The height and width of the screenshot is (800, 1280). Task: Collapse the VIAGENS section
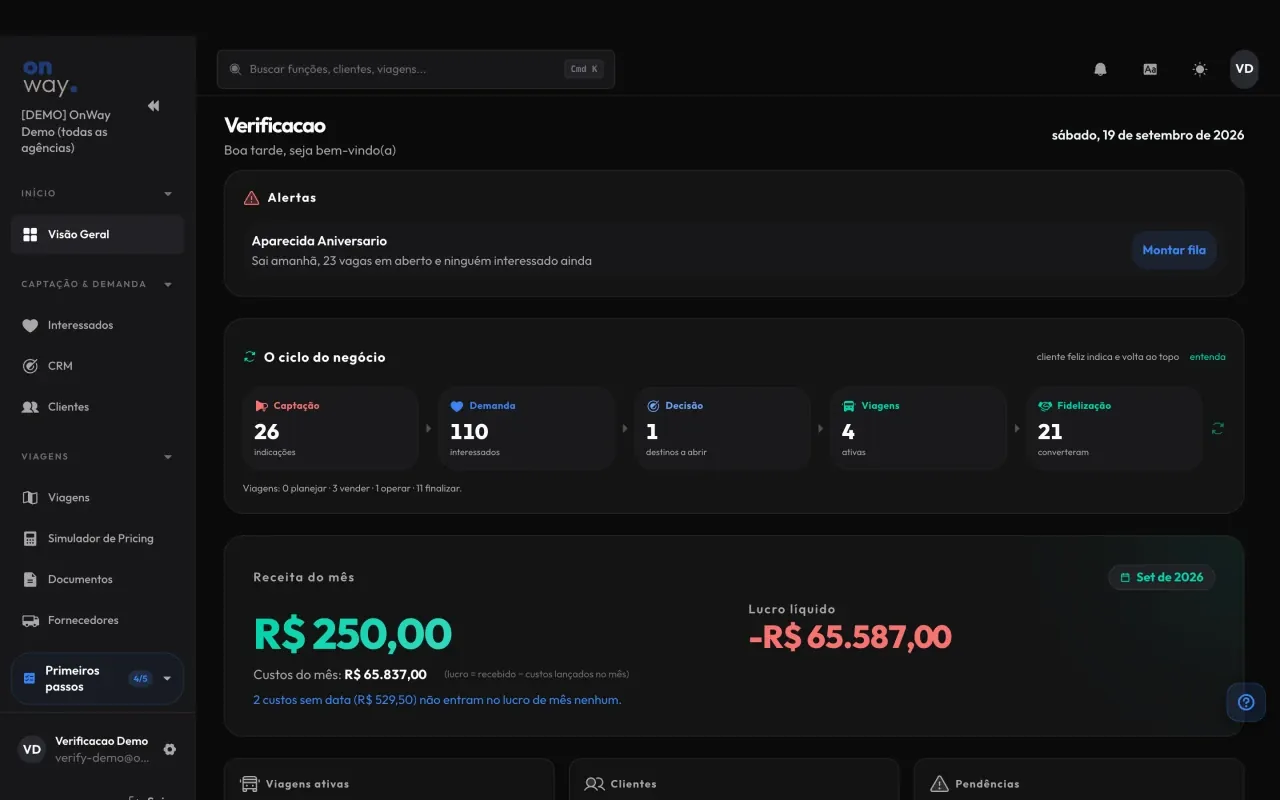click(97, 456)
